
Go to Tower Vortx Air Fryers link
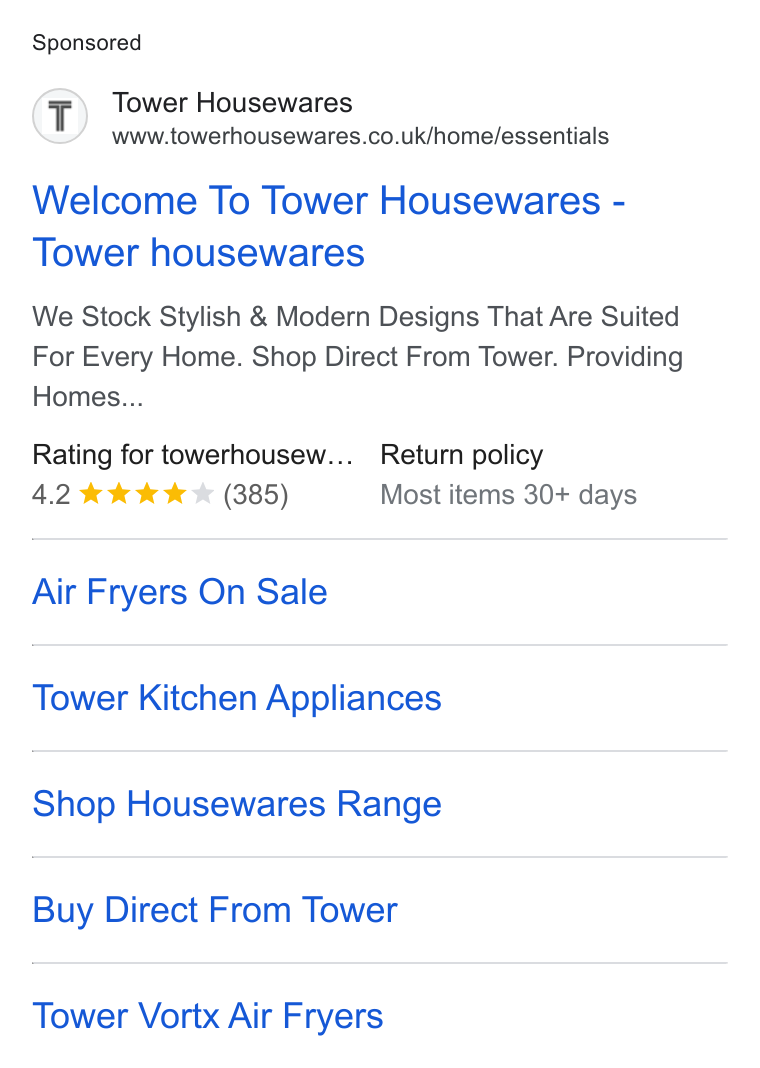[x=208, y=1016]
